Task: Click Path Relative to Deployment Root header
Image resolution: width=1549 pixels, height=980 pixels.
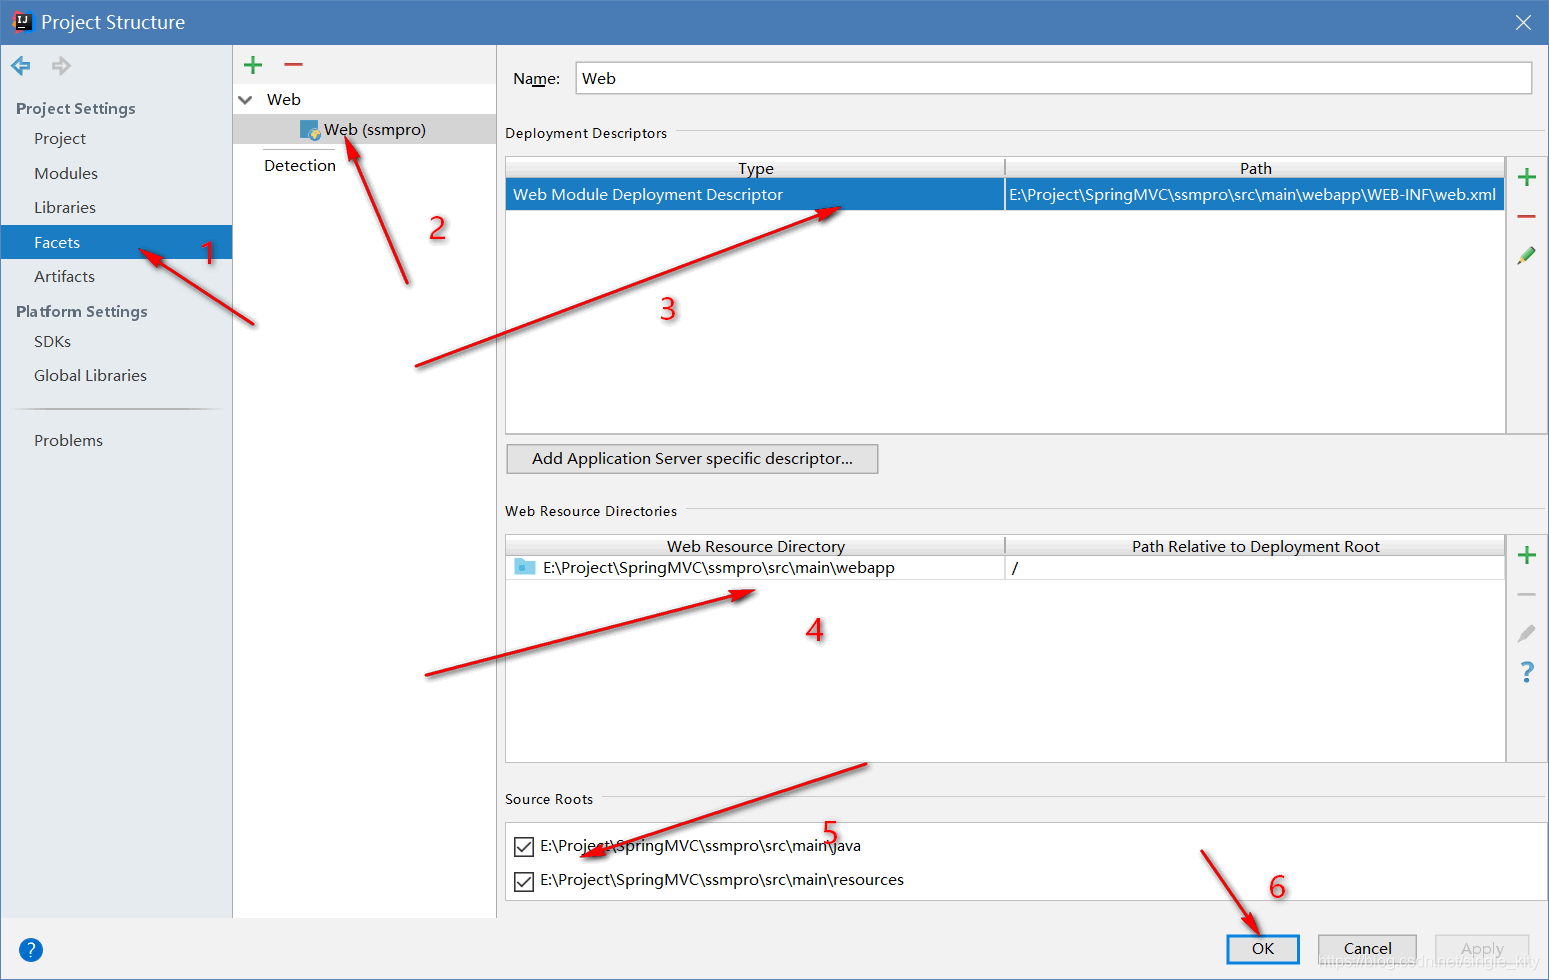Action: tap(1255, 546)
